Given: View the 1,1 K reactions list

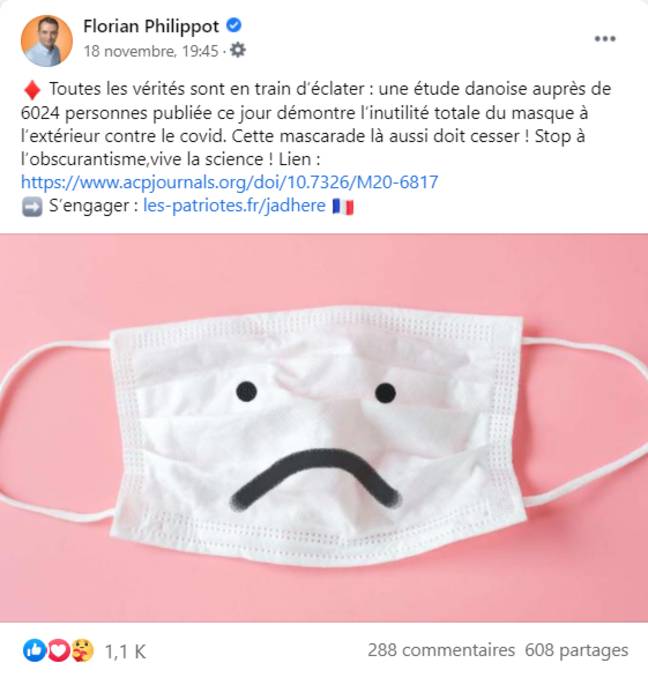Looking at the screenshot, I should coord(126,651).
